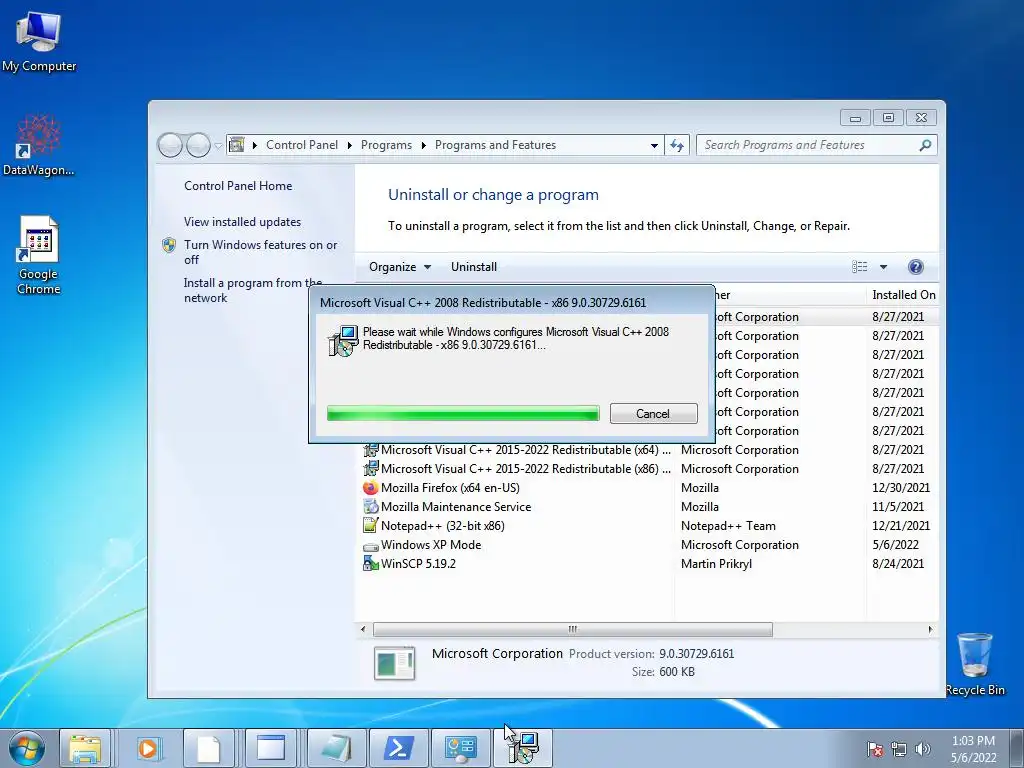The image size is (1024, 768).
Task: Click the details pane program thumbnail
Action: click(394, 663)
